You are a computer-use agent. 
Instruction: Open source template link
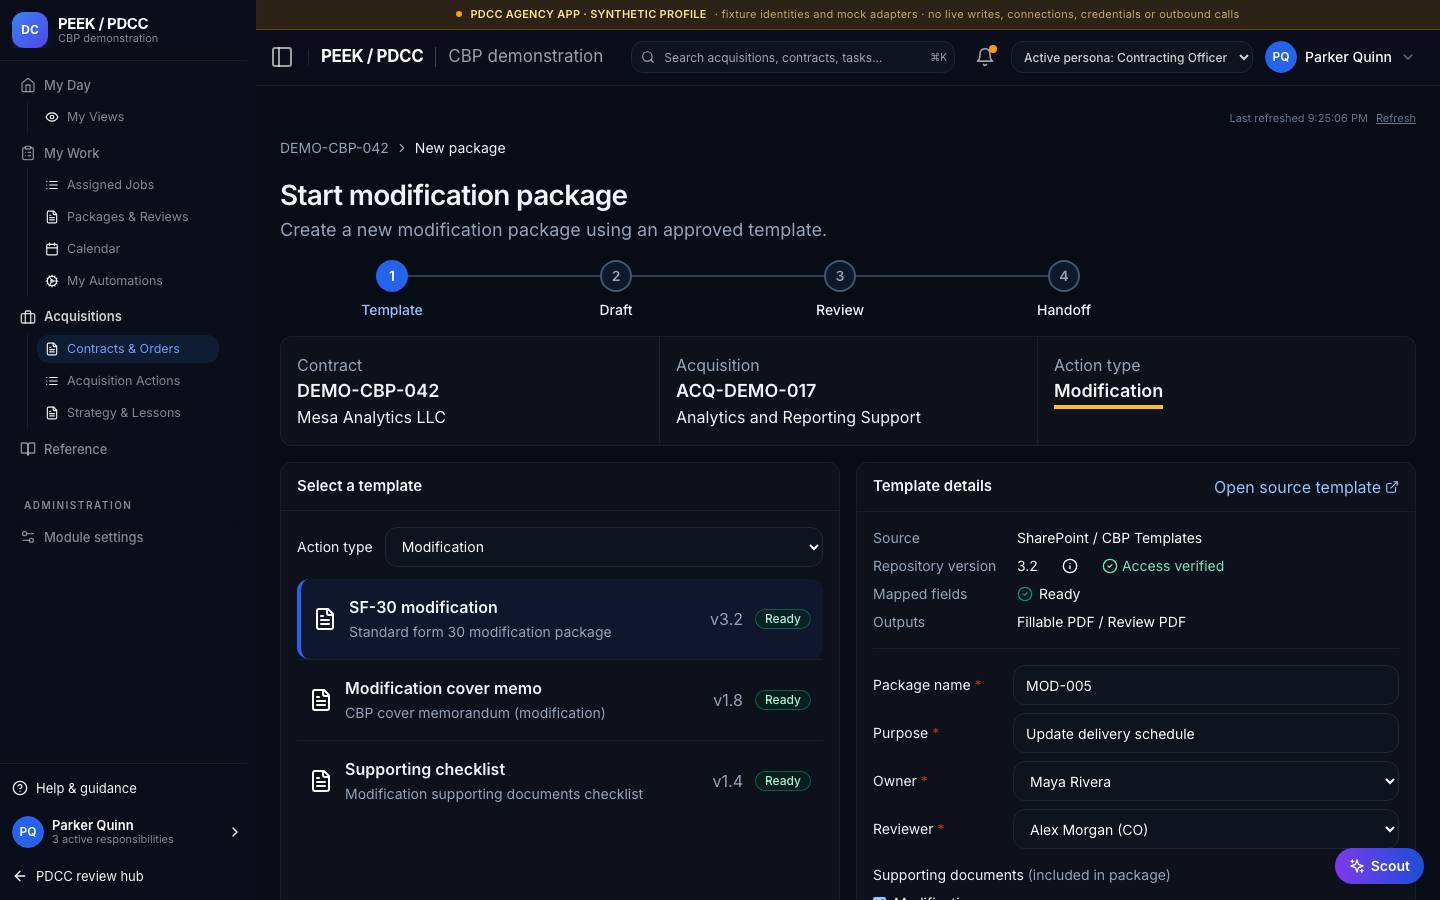1306,487
